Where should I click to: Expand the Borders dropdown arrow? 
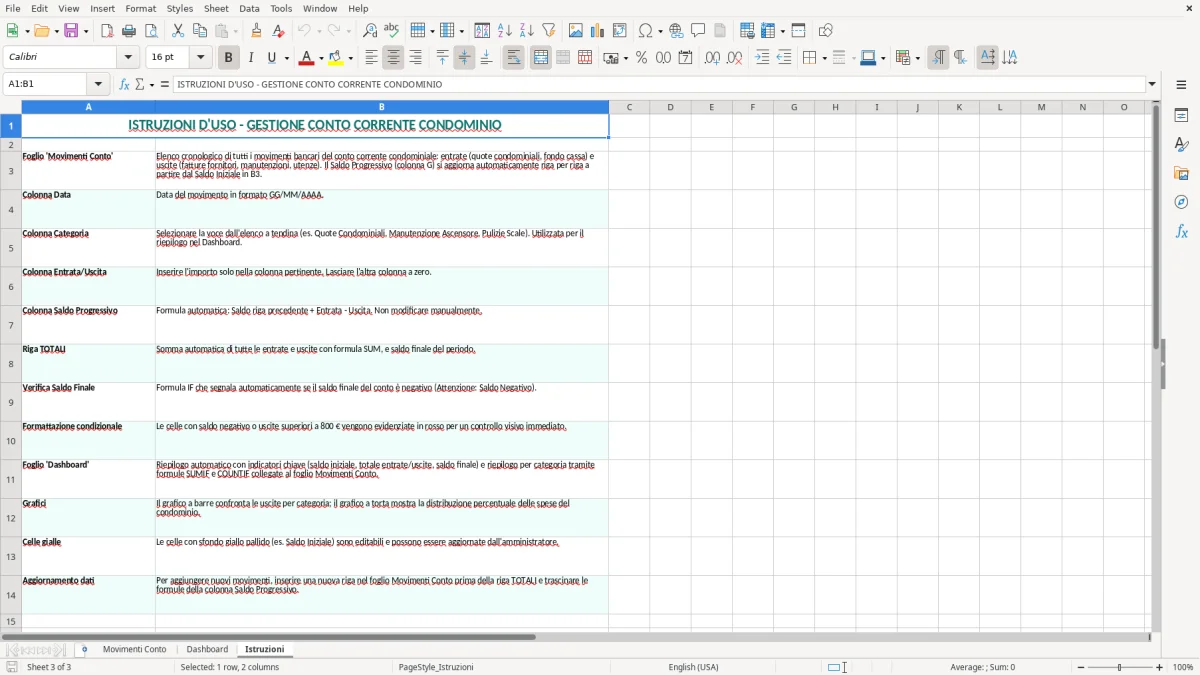[x=824, y=58]
